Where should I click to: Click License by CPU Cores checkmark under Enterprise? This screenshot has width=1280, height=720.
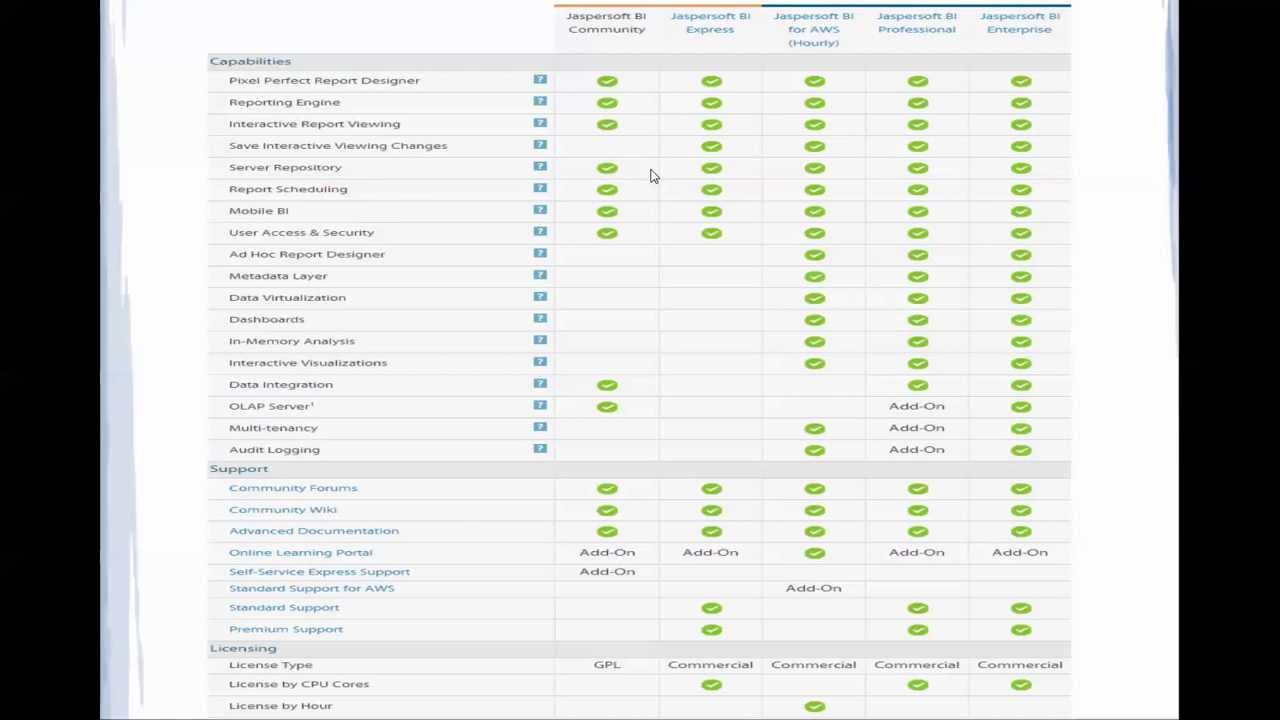coord(1021,685)
